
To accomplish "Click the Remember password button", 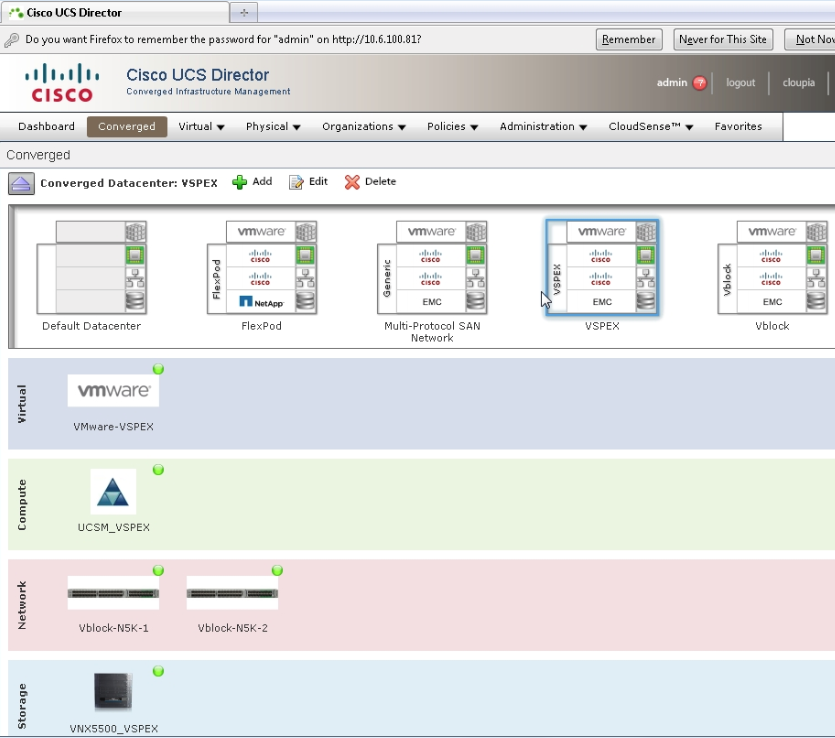I will (629, 39).
